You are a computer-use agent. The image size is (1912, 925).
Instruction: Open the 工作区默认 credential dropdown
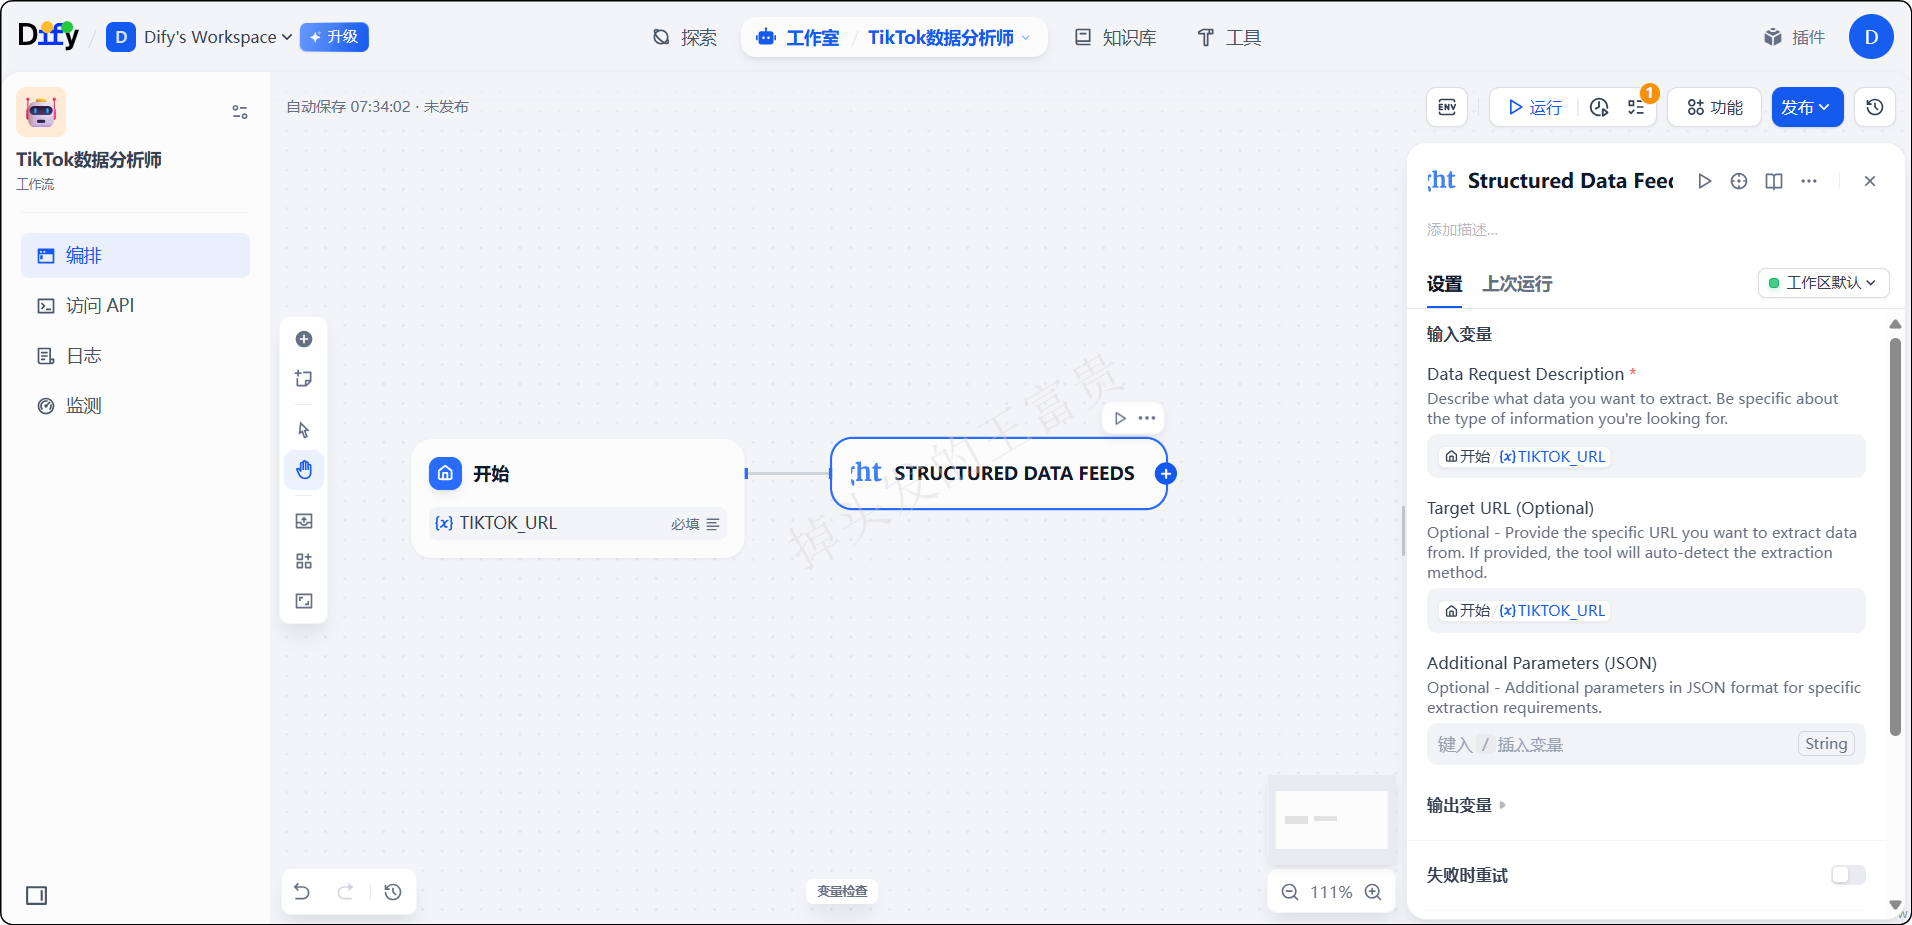click(1824, 283)
